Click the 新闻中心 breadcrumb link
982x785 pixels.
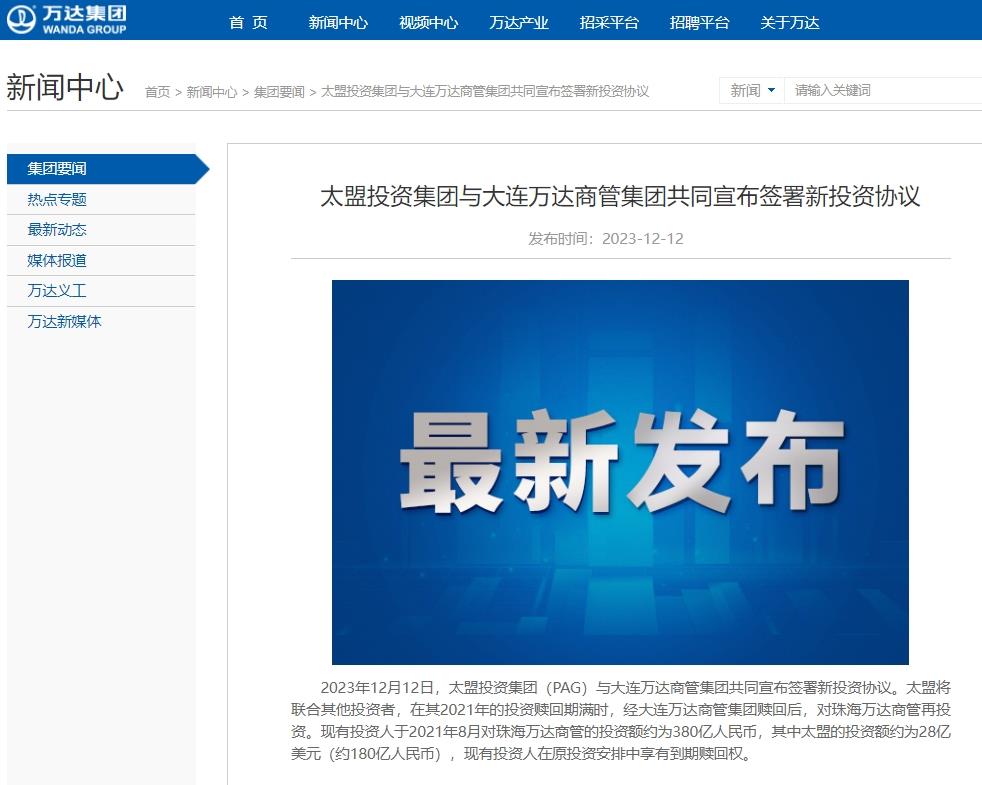(212, 91)
